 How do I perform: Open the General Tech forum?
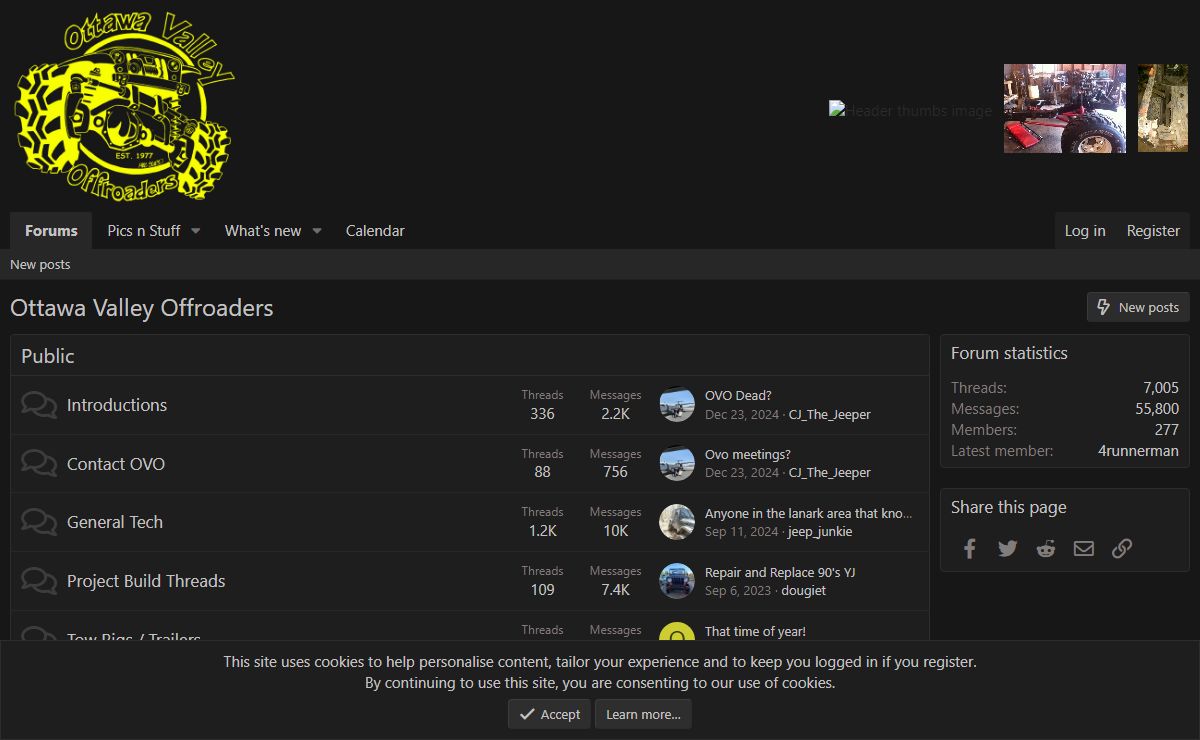[115, 522]
